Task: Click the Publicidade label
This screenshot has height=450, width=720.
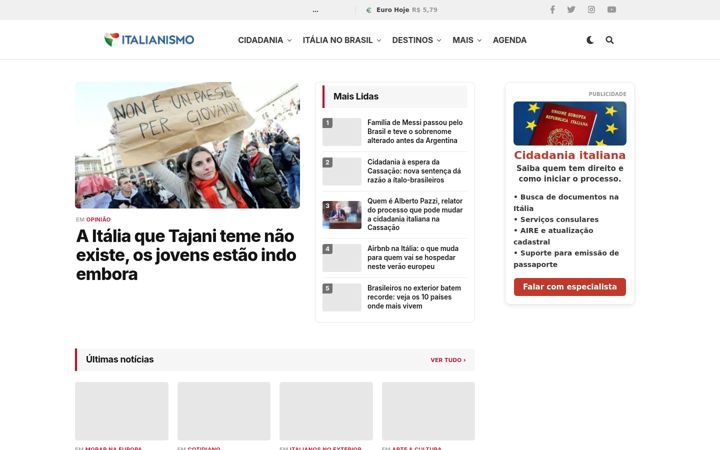Action: coord(608,94)
